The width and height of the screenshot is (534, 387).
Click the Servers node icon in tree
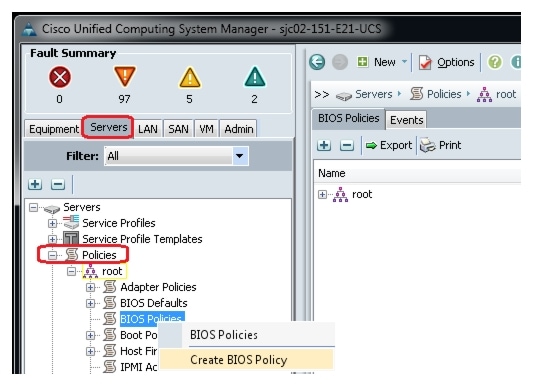[x=52, y=208]
